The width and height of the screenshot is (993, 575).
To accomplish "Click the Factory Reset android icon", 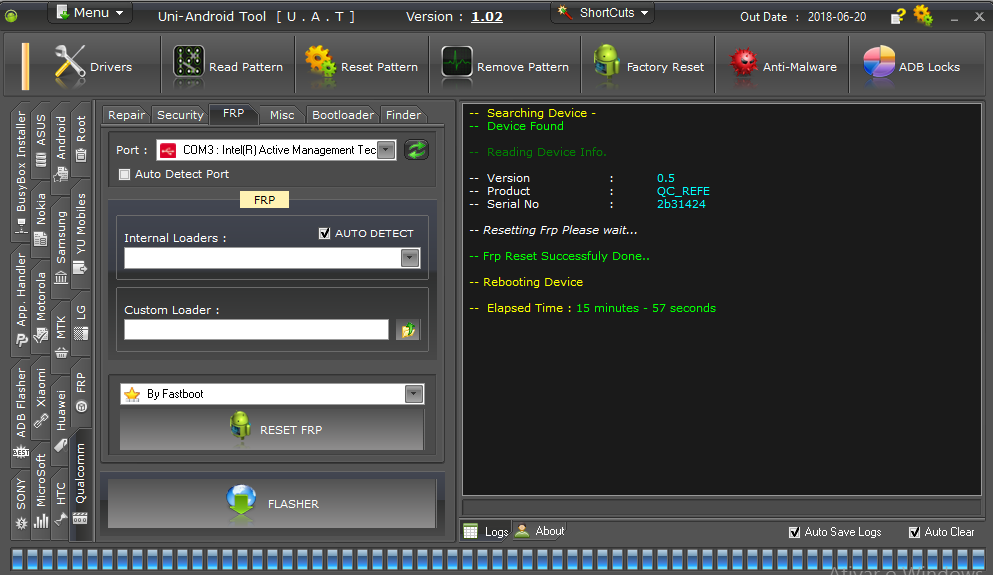I will click(606, 63).
